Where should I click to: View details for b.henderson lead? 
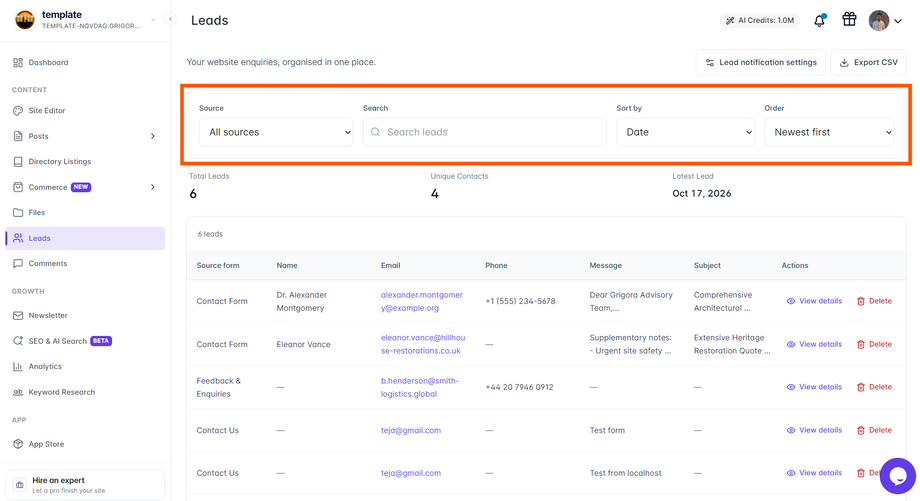coord(814,387)
